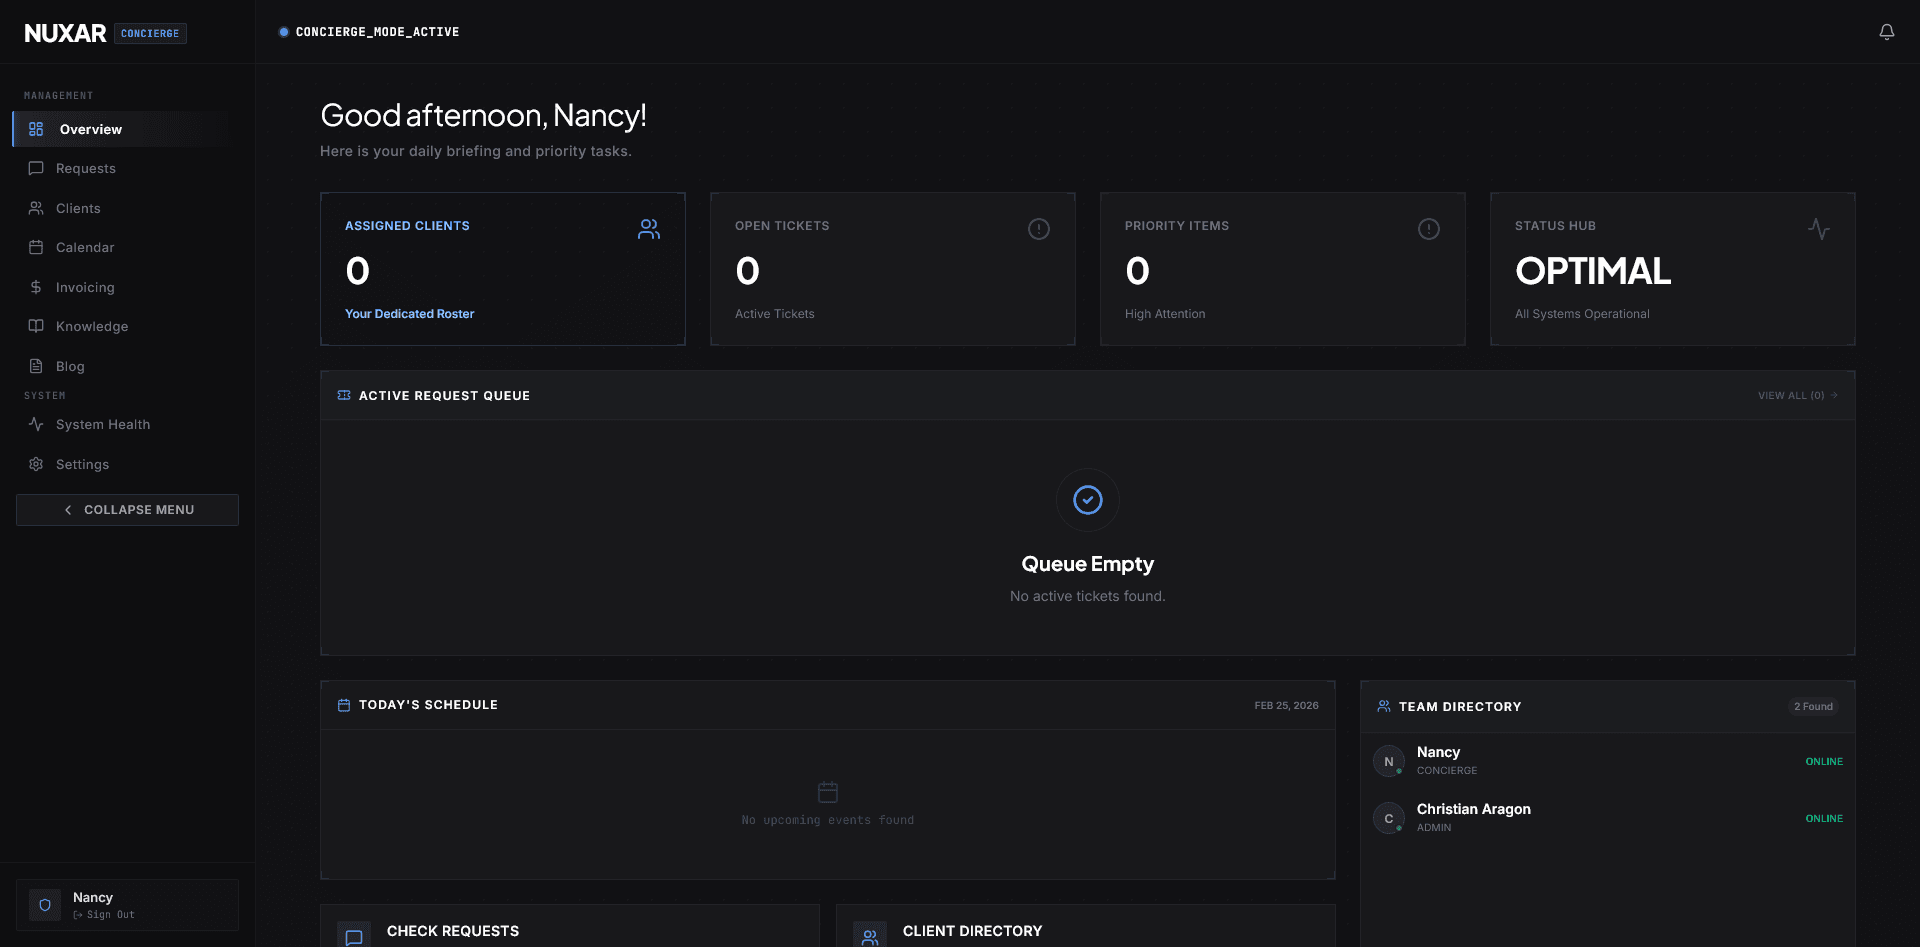Click the Assigned Clients people icon
This screenshot has width=1920, height=947.
pos(648,229)
